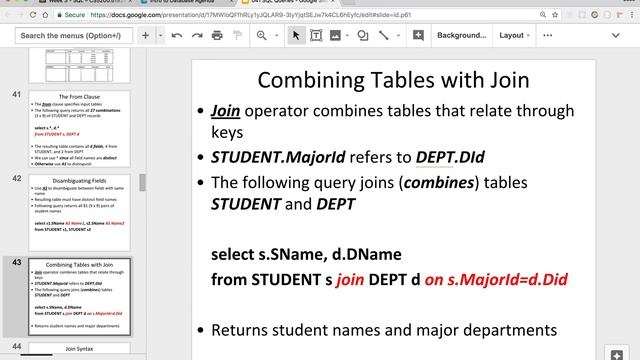Open the Layout dropdown
The height and width of the screenshot is (360, 640).
514,36
